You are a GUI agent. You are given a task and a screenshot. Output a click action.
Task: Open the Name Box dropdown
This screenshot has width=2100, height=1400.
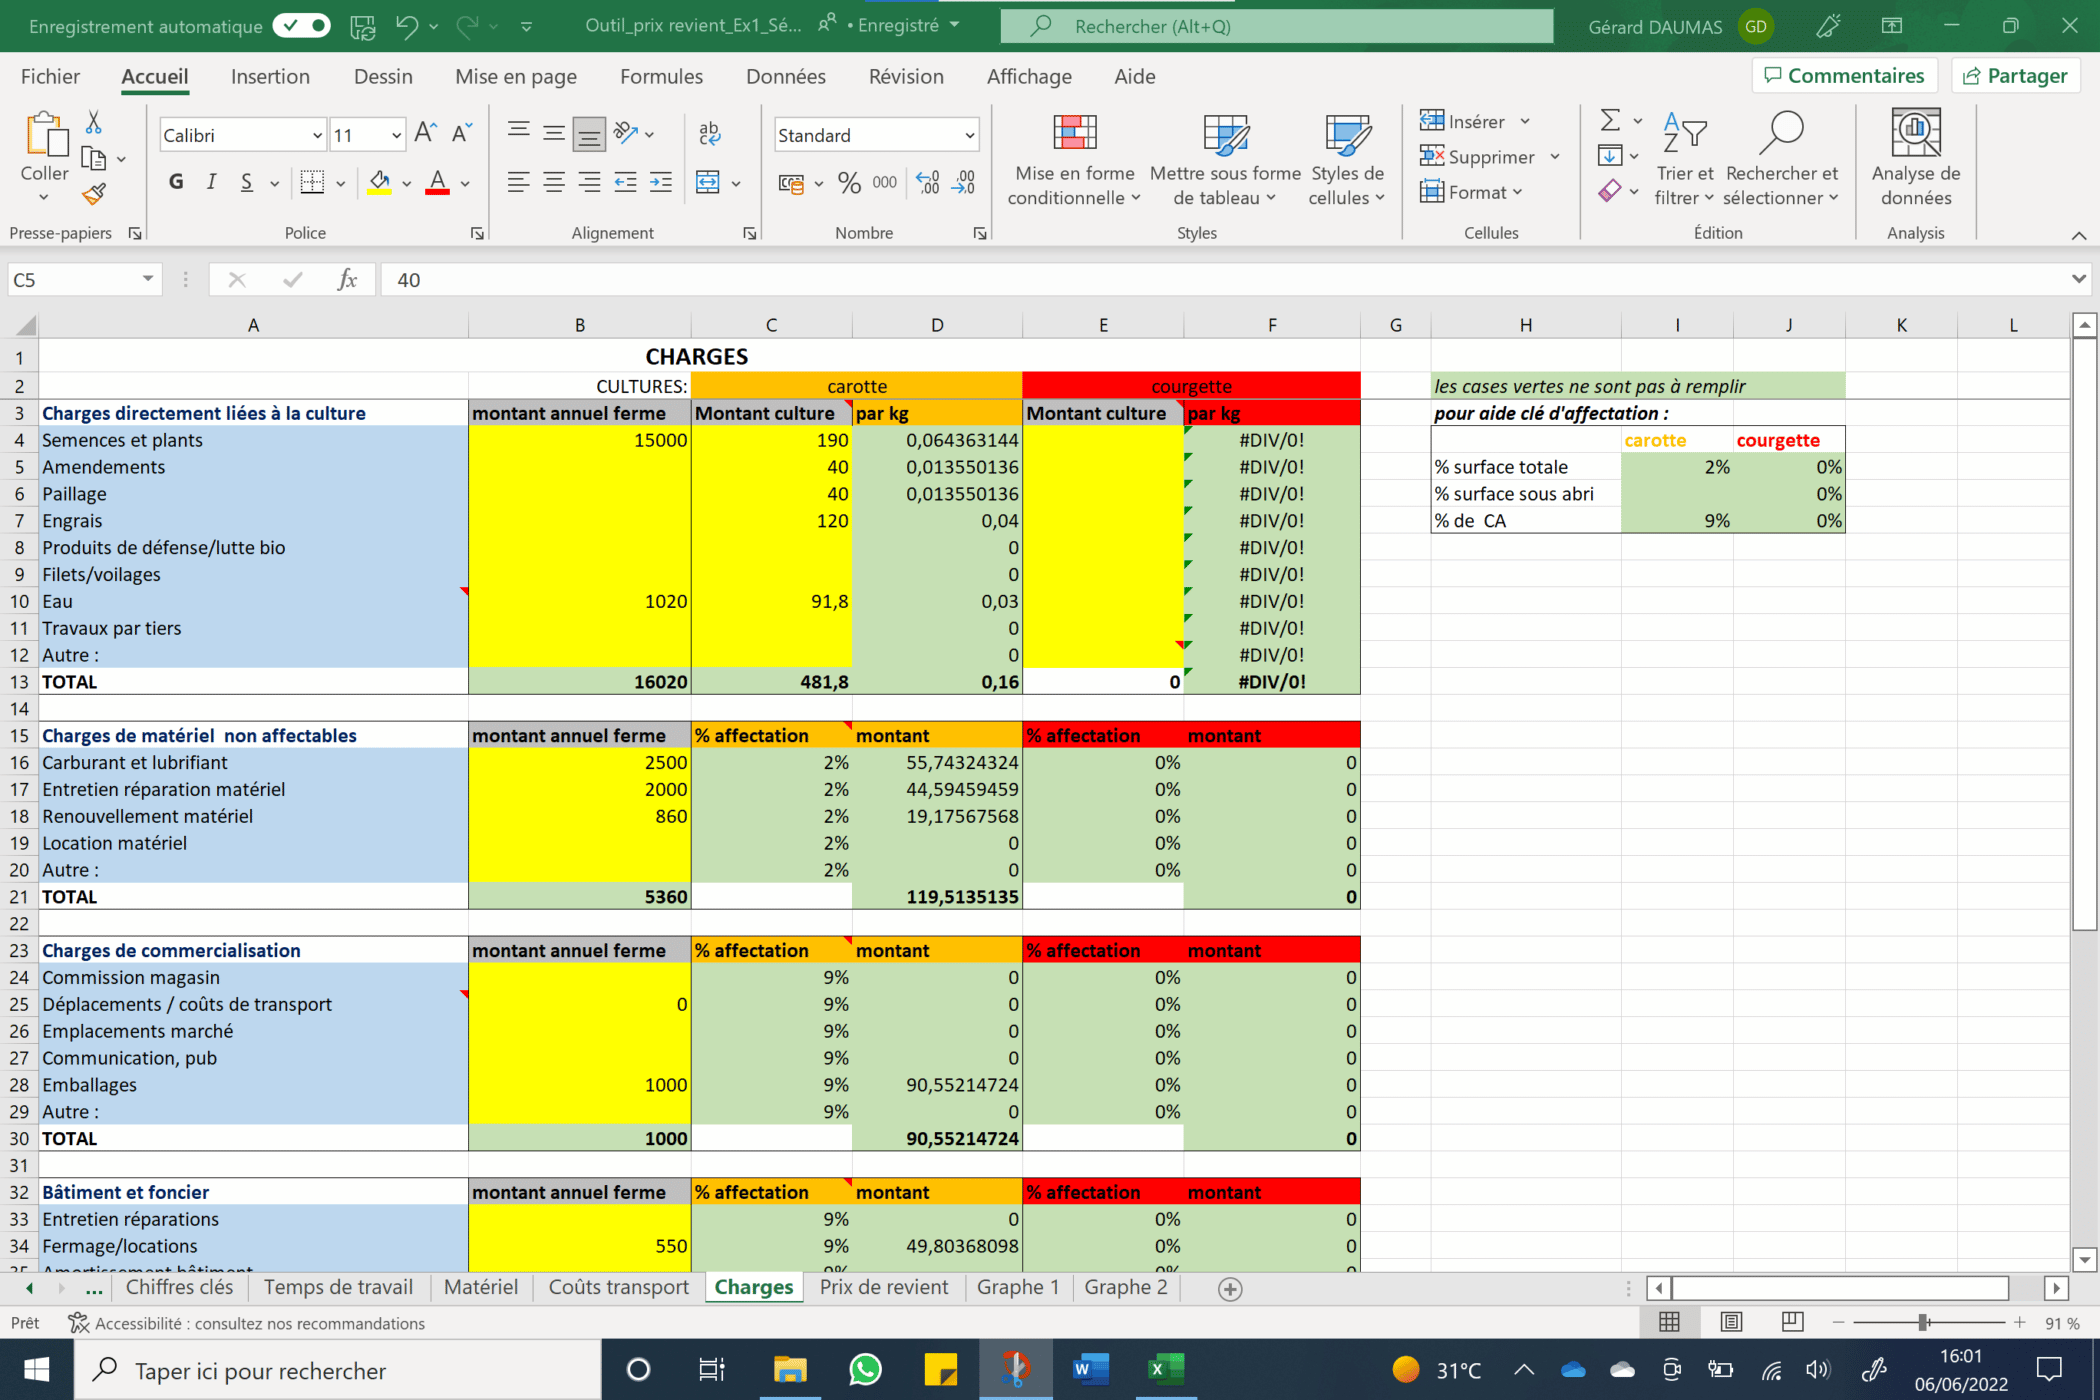148,279
